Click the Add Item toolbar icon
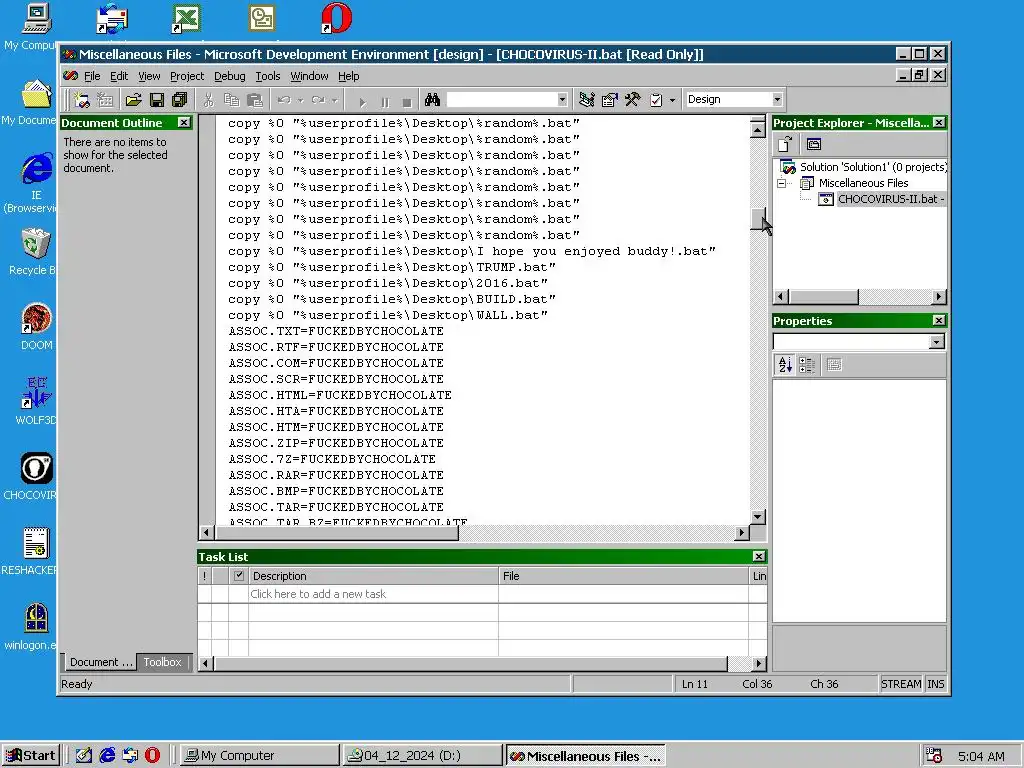1024x768 pixels. [x=104, y=100]
